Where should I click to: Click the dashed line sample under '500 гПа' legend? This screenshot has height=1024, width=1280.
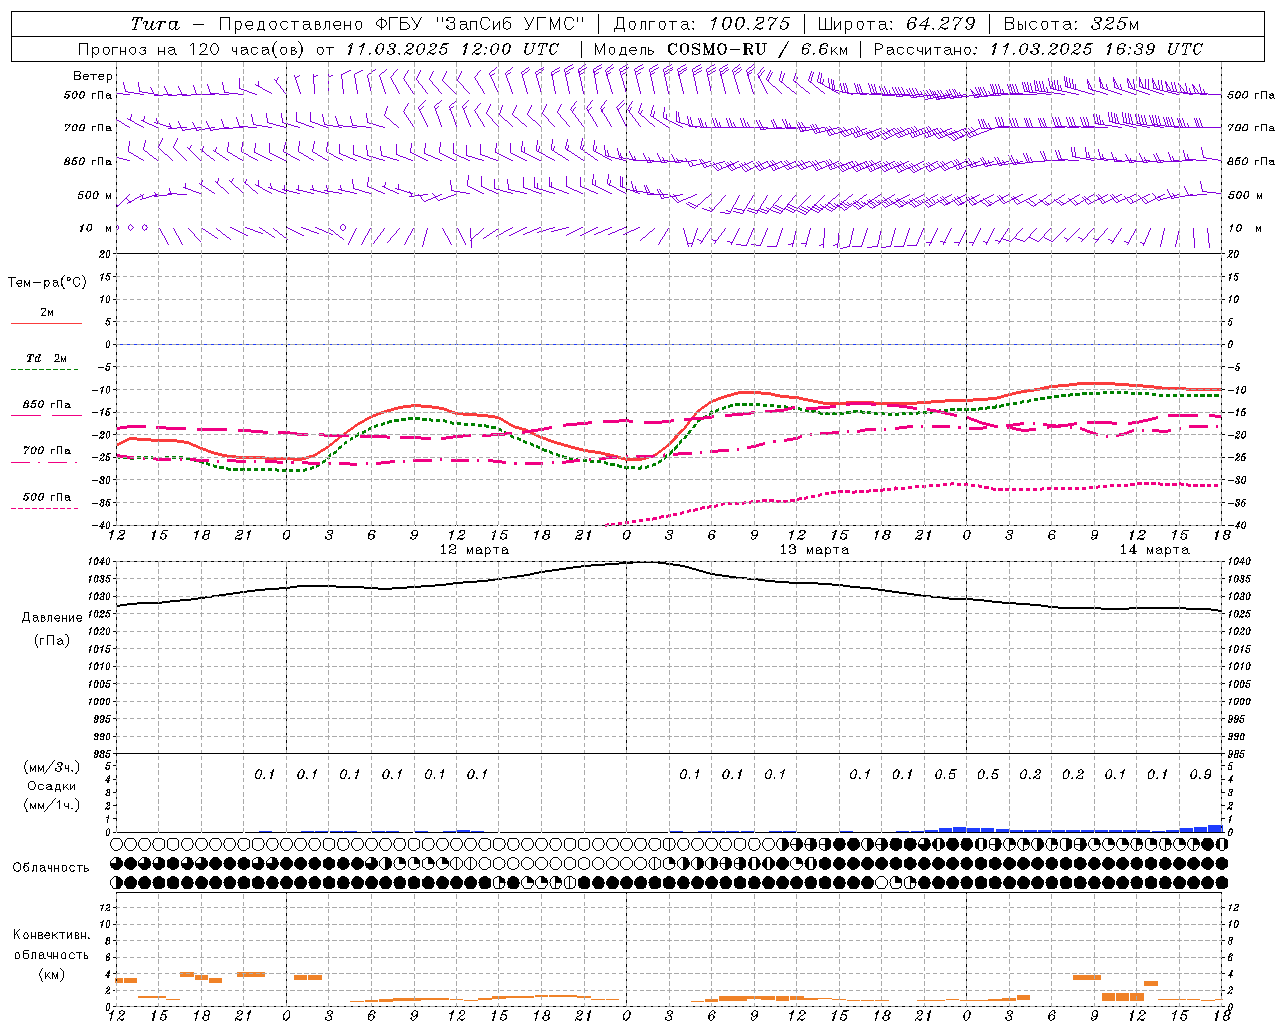tap(45, 509)
